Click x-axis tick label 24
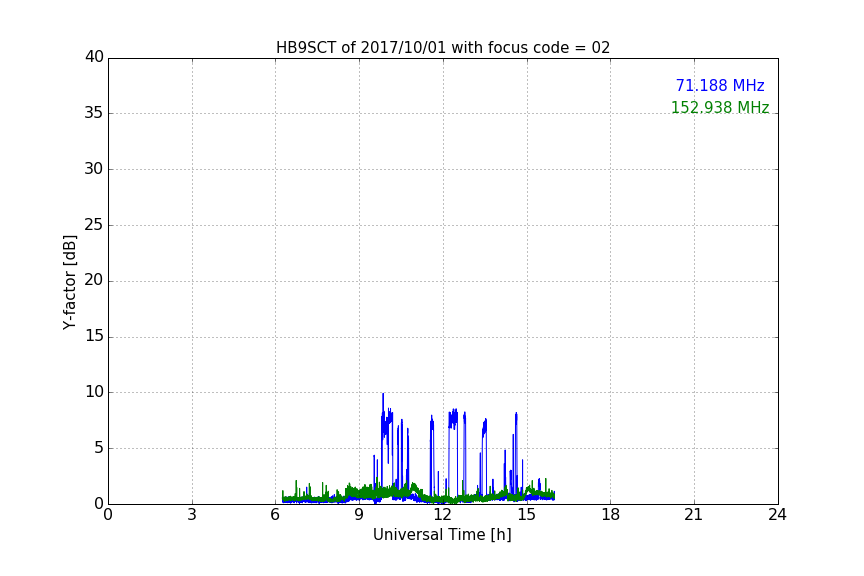 (x=777, y=515)
